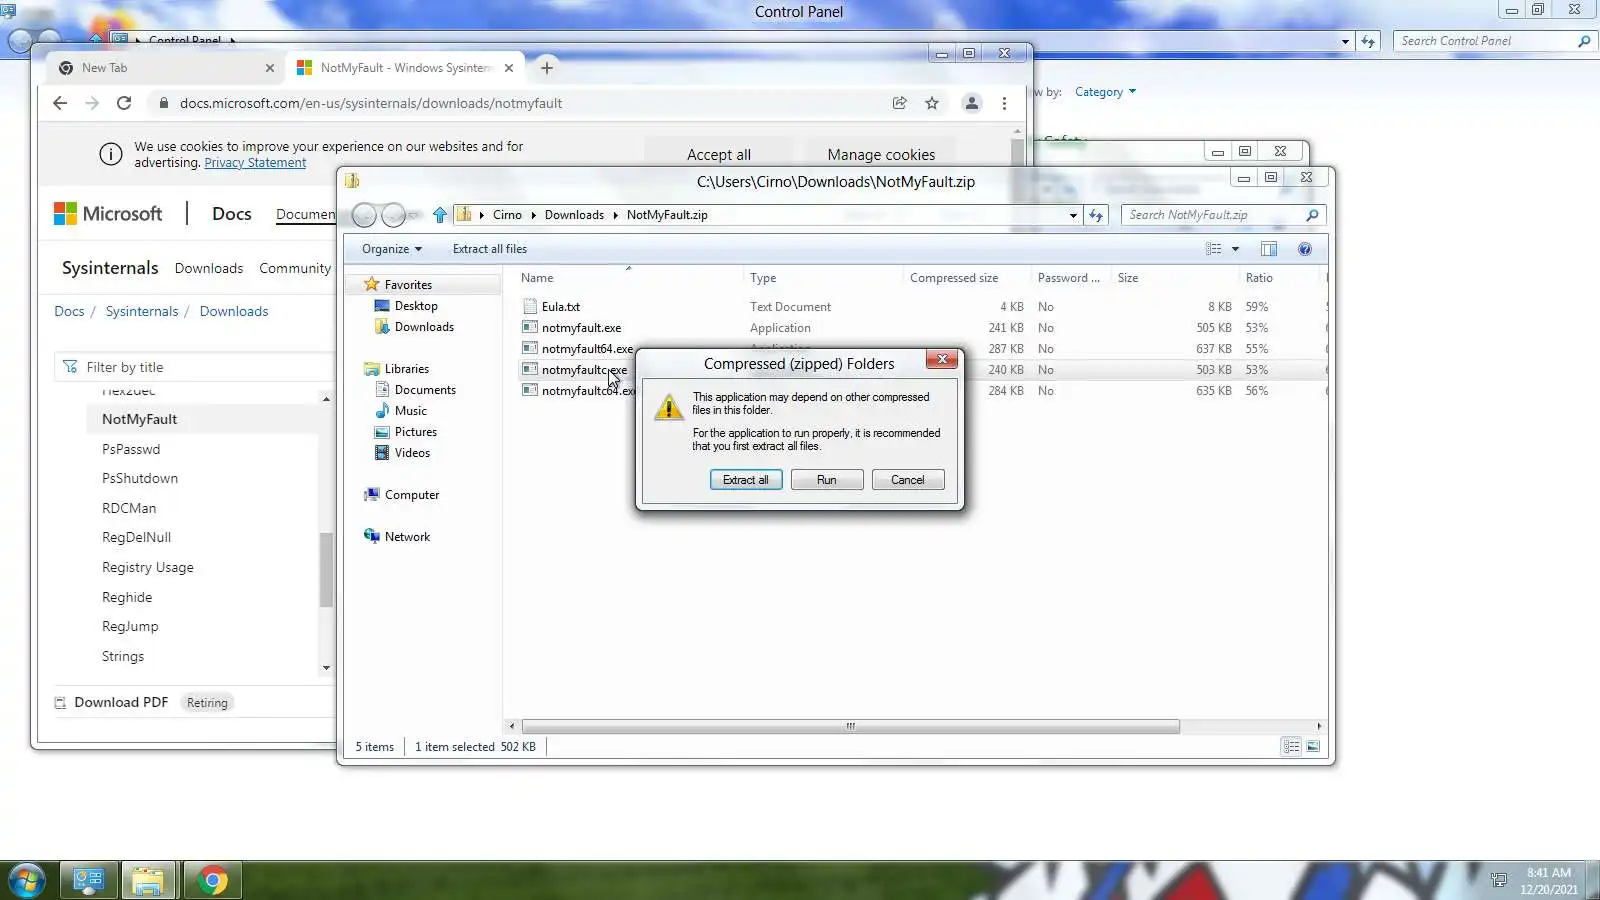Screen dimensions: 1600x900
Task: Click the Cirno breadcrumb in the address bar
Action: 507,215
